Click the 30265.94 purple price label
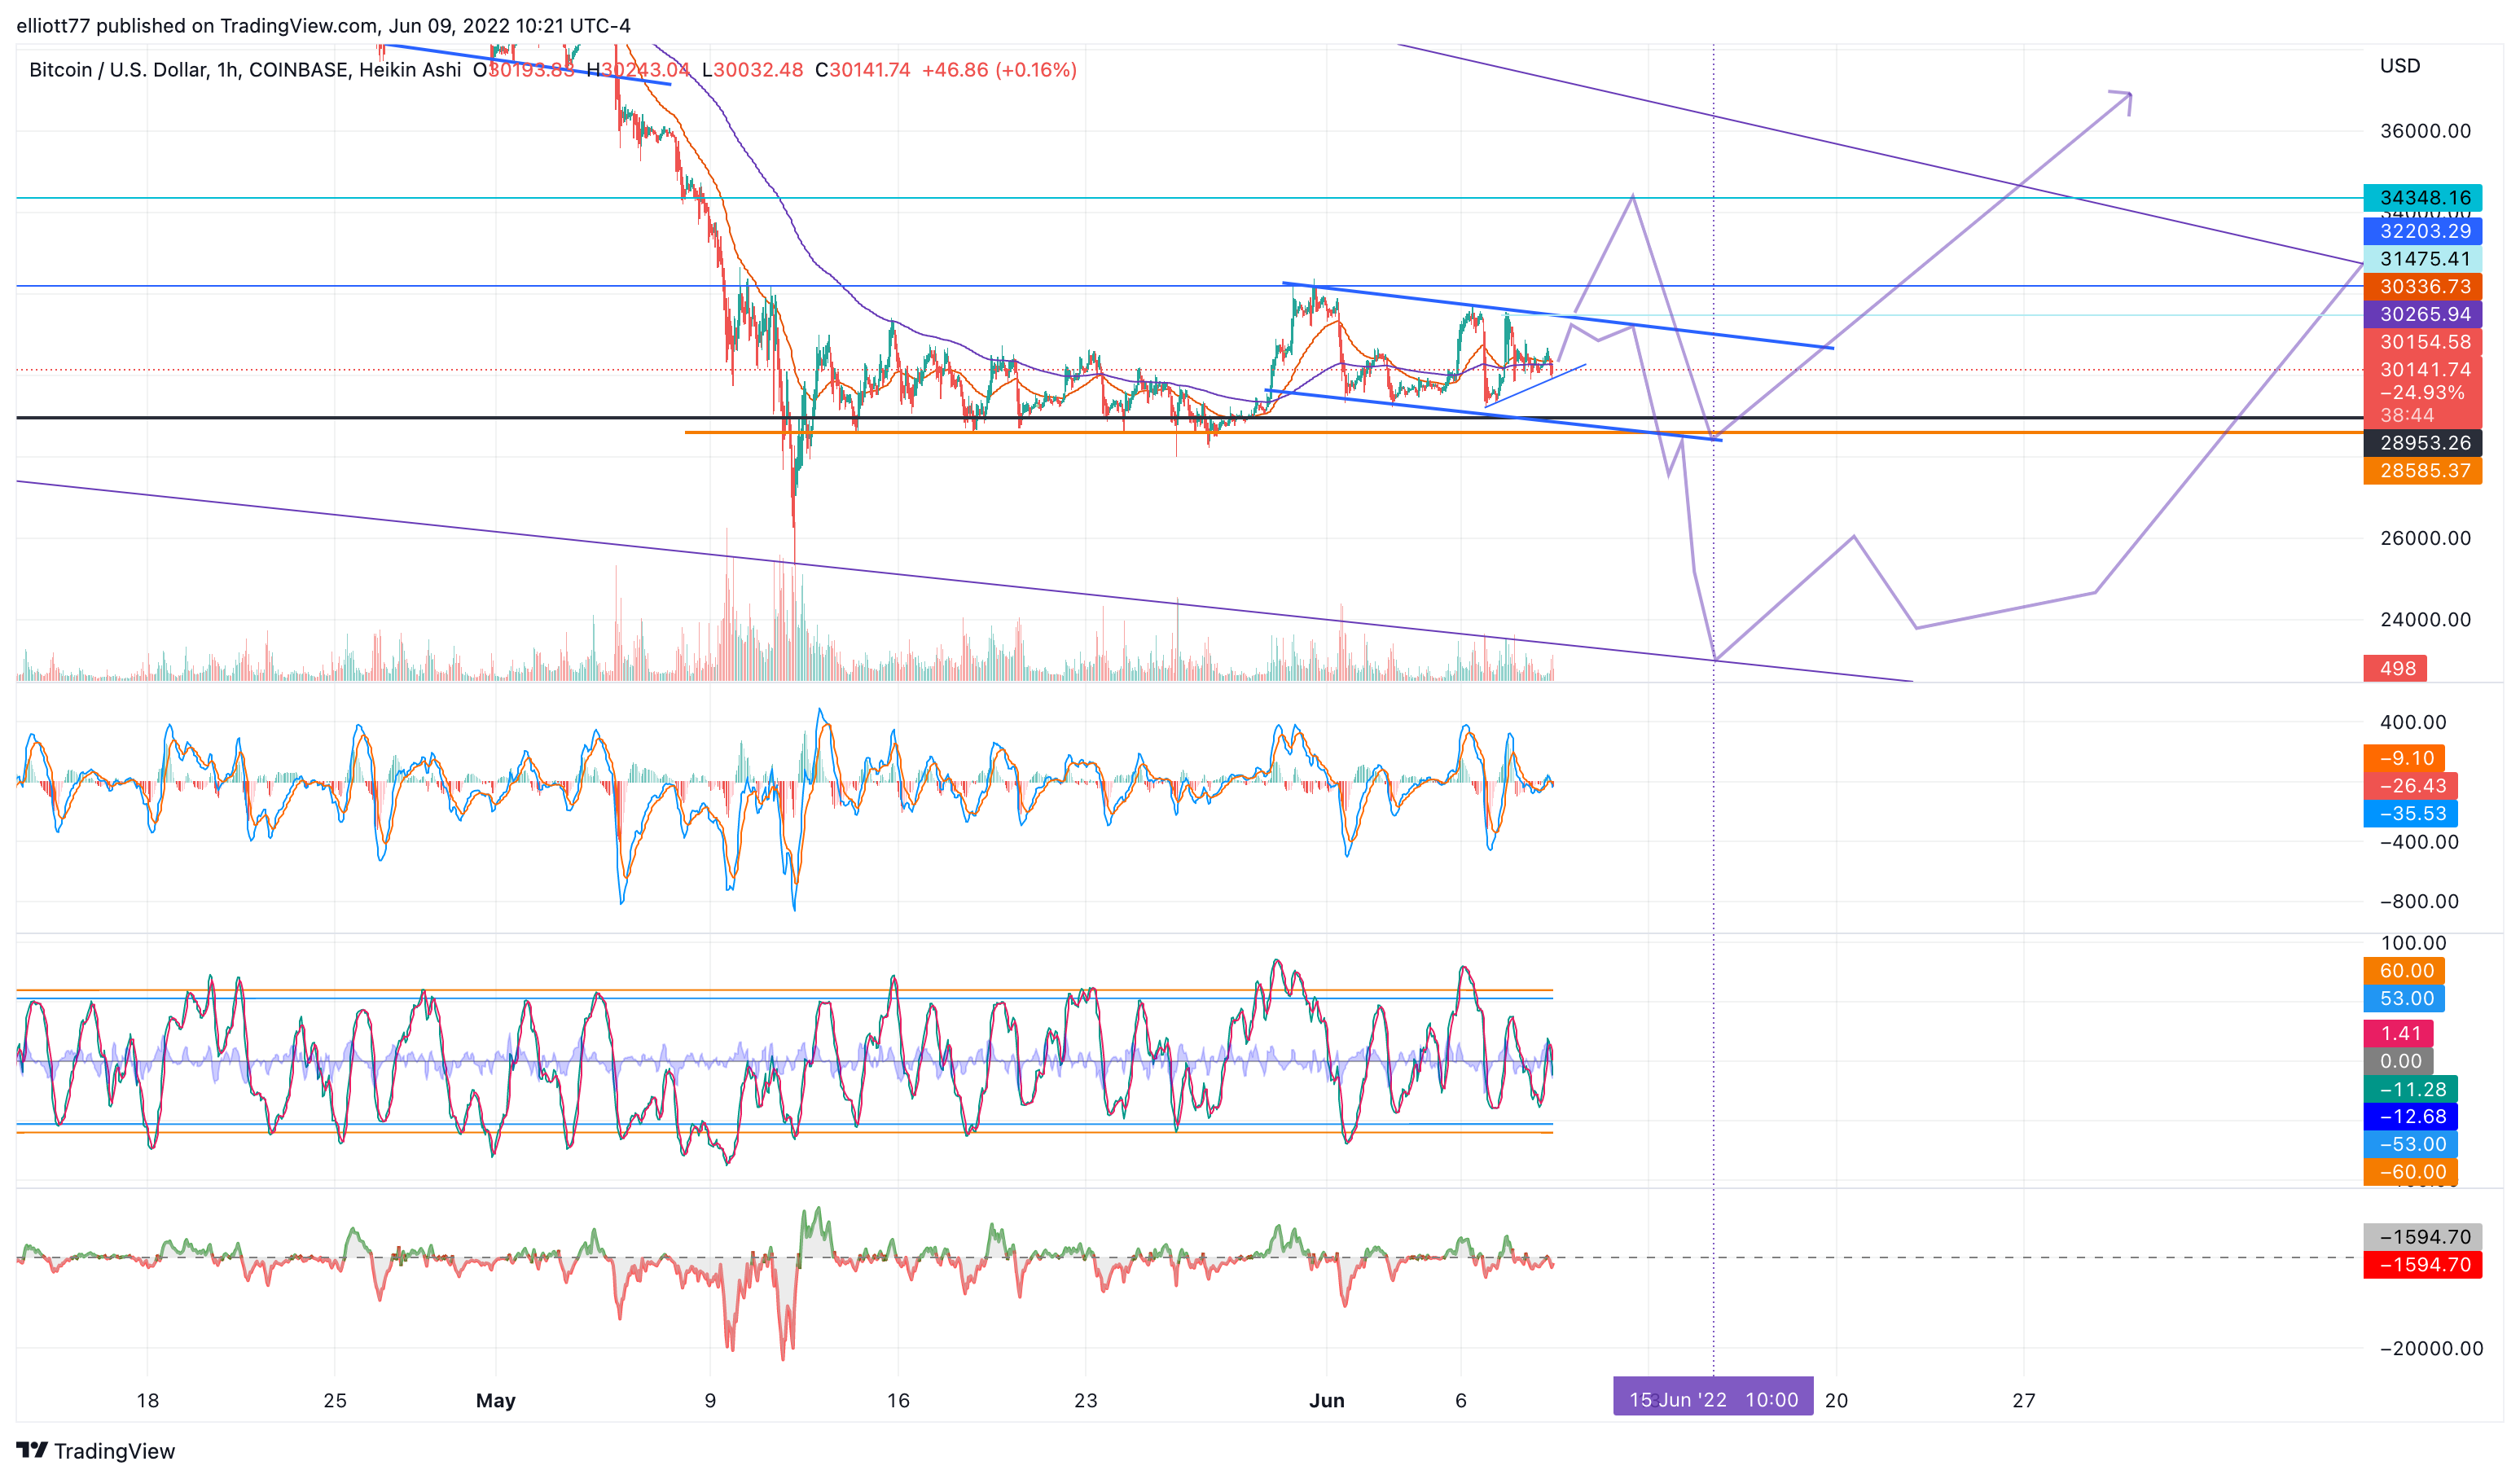The height and width of the screenshot is (1479, 2520). (2422, 314)
